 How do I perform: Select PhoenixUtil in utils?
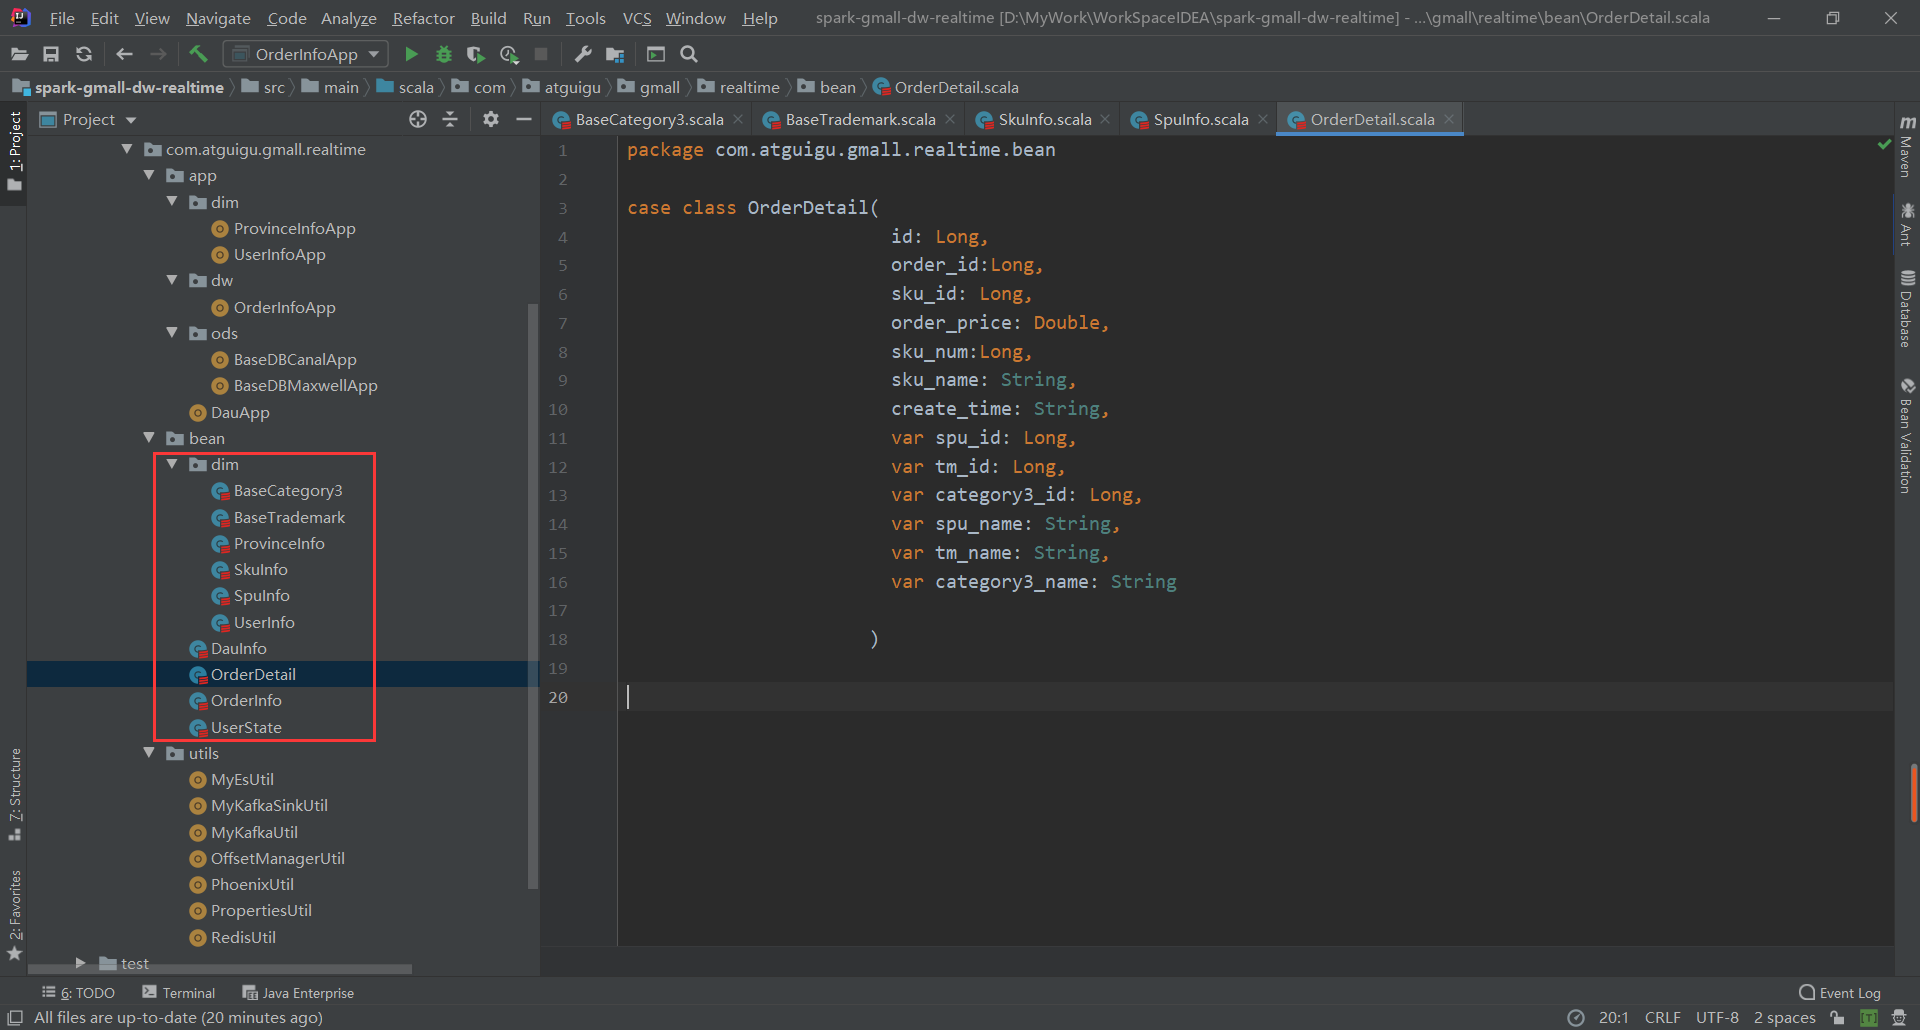pos(252,884)
